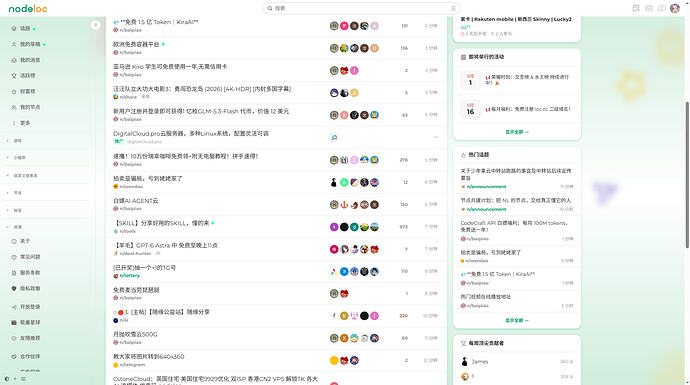Toggle dark/light theme icon at sidebar bottom

pos(7,378)
